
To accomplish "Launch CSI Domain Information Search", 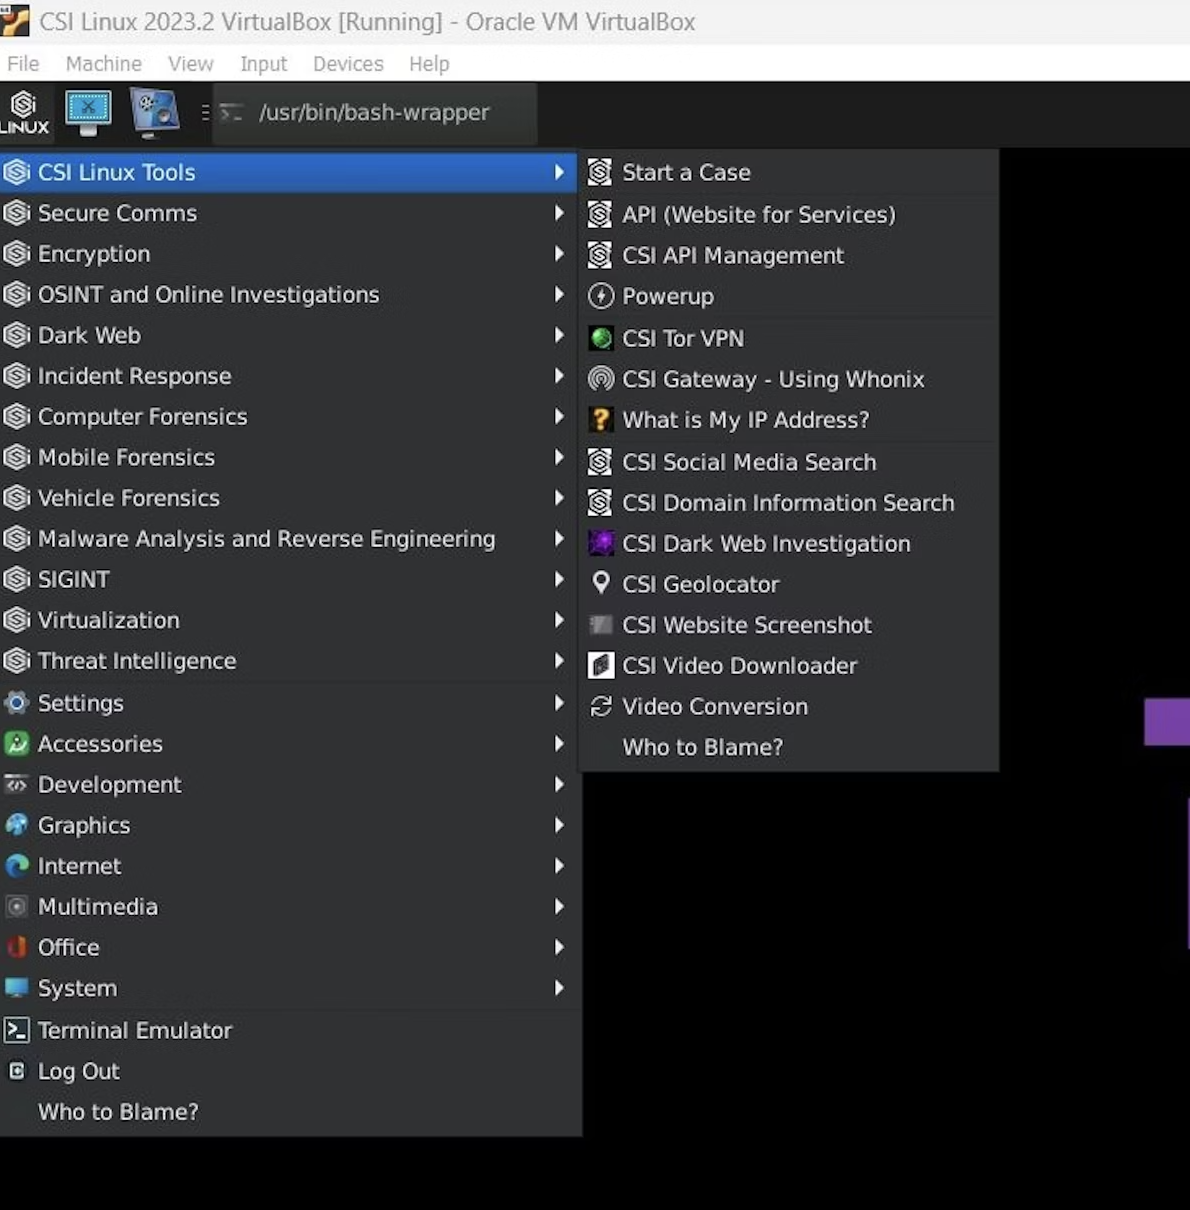I will pyautogui.click(x=789, y=503).
